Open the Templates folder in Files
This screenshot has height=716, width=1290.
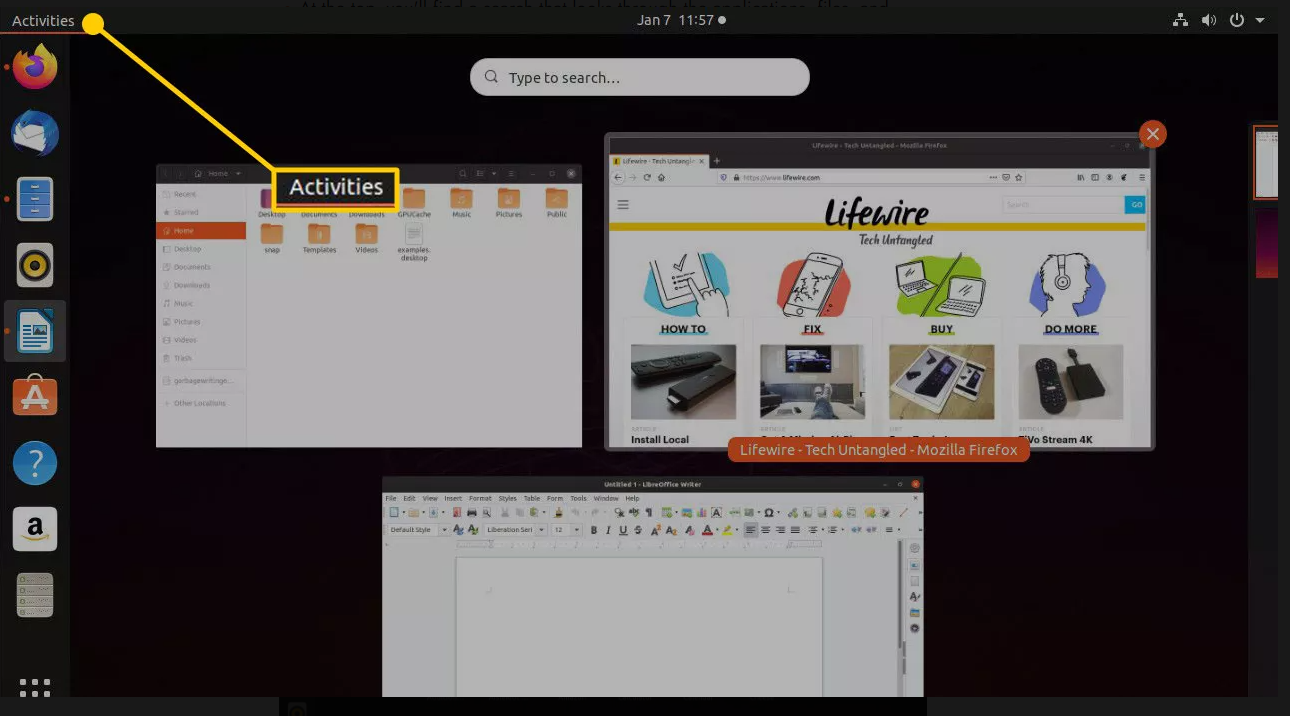pyautogui.click(x=319, y=238)
